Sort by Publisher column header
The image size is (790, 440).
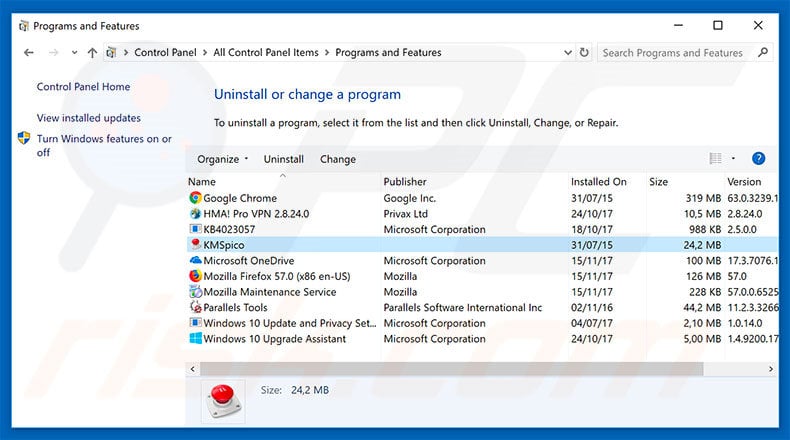[x=405, y=181]
